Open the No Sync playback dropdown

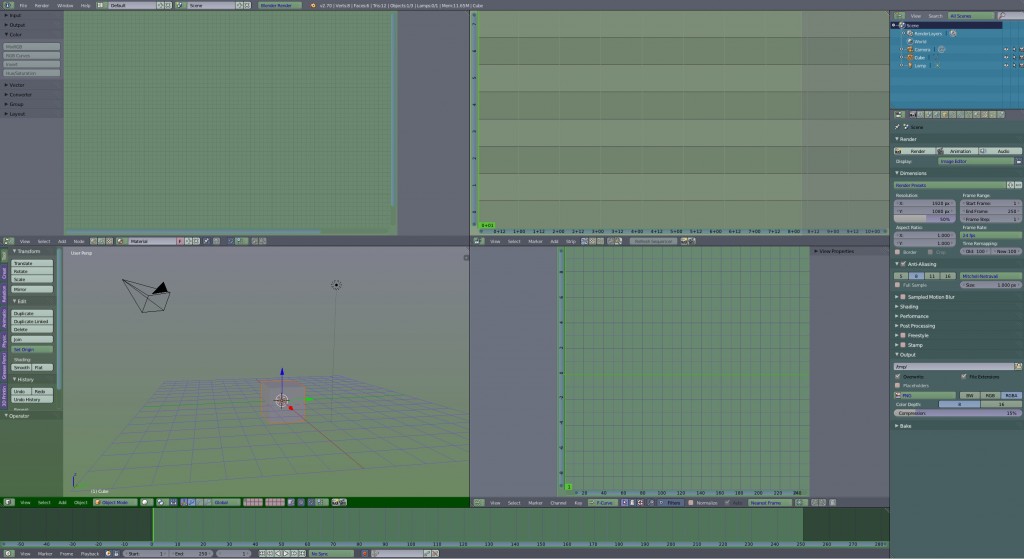(x=330, y=554)
